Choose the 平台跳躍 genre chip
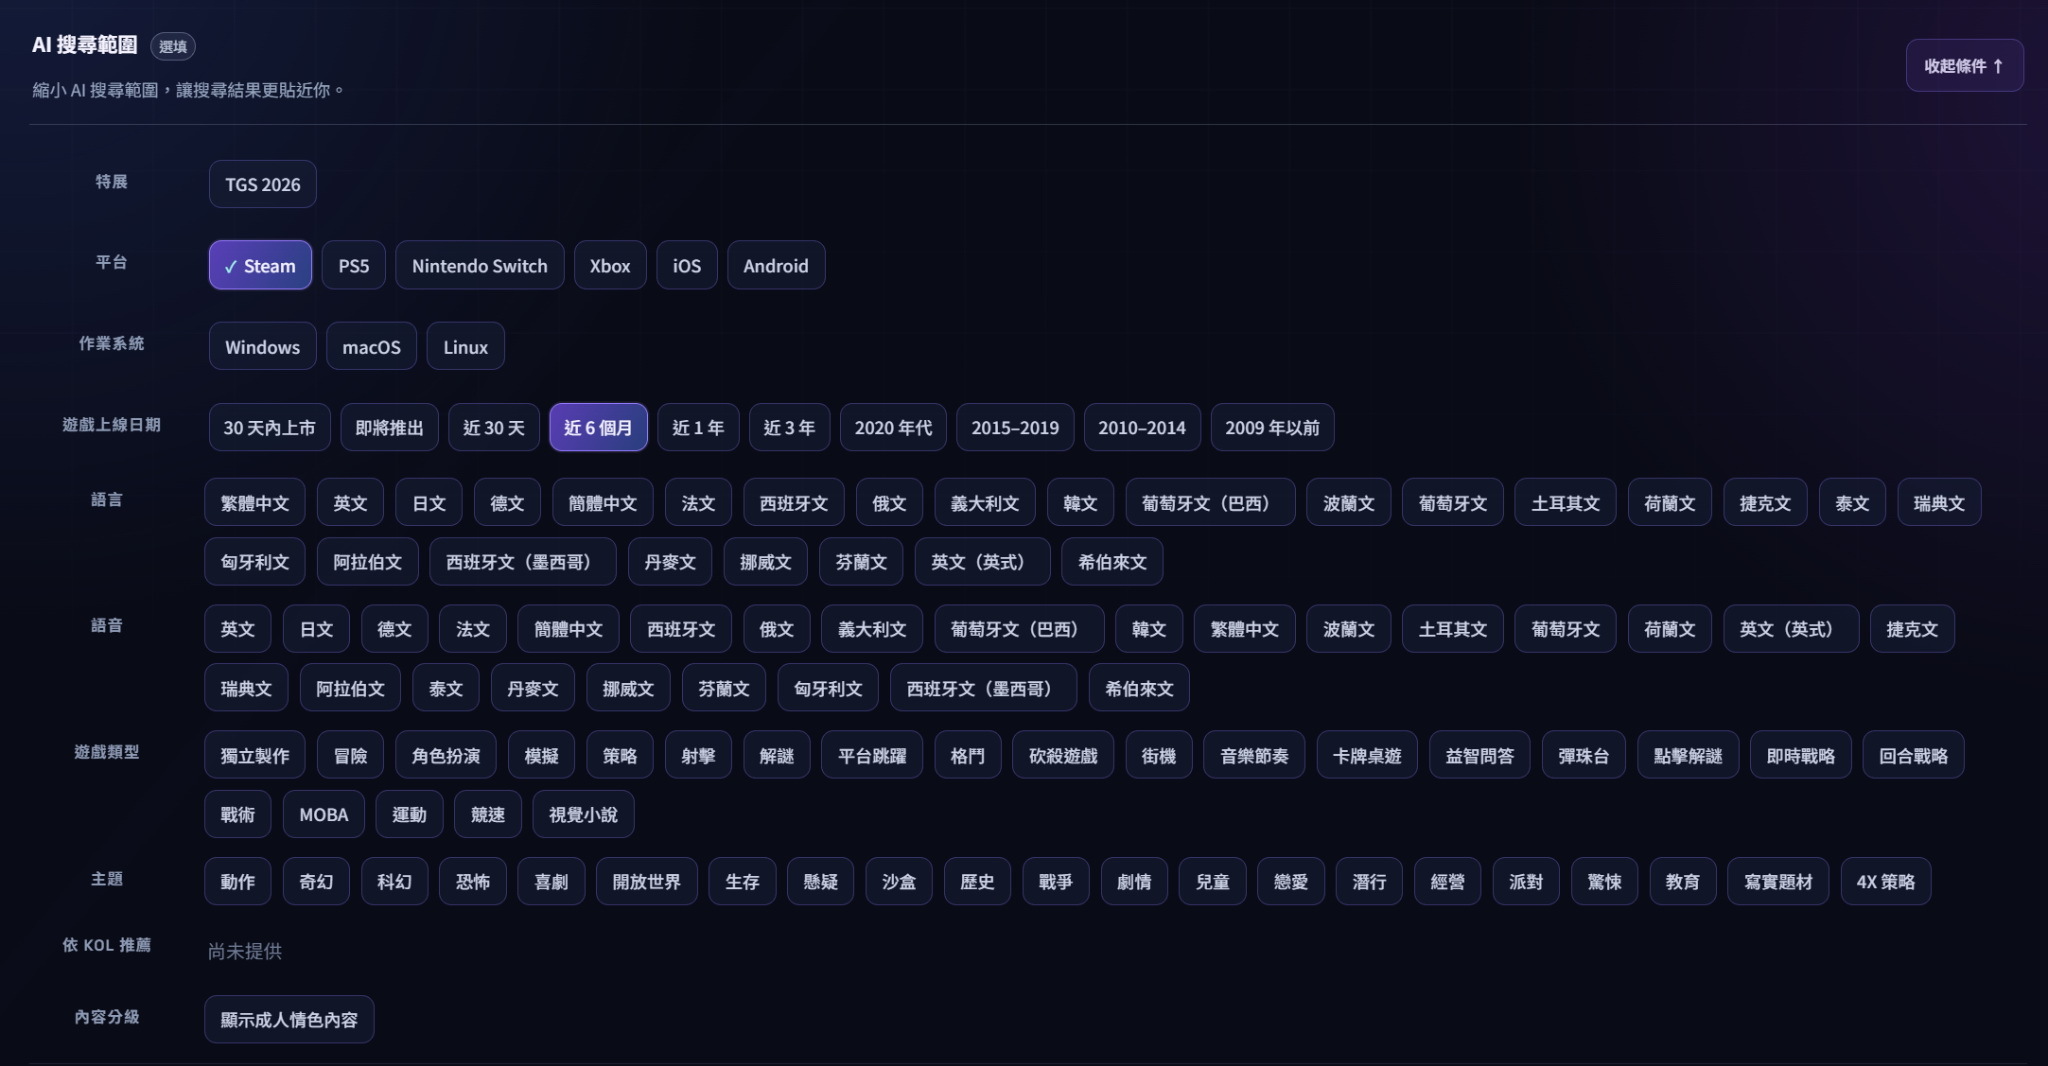 [x=872, y=755]
